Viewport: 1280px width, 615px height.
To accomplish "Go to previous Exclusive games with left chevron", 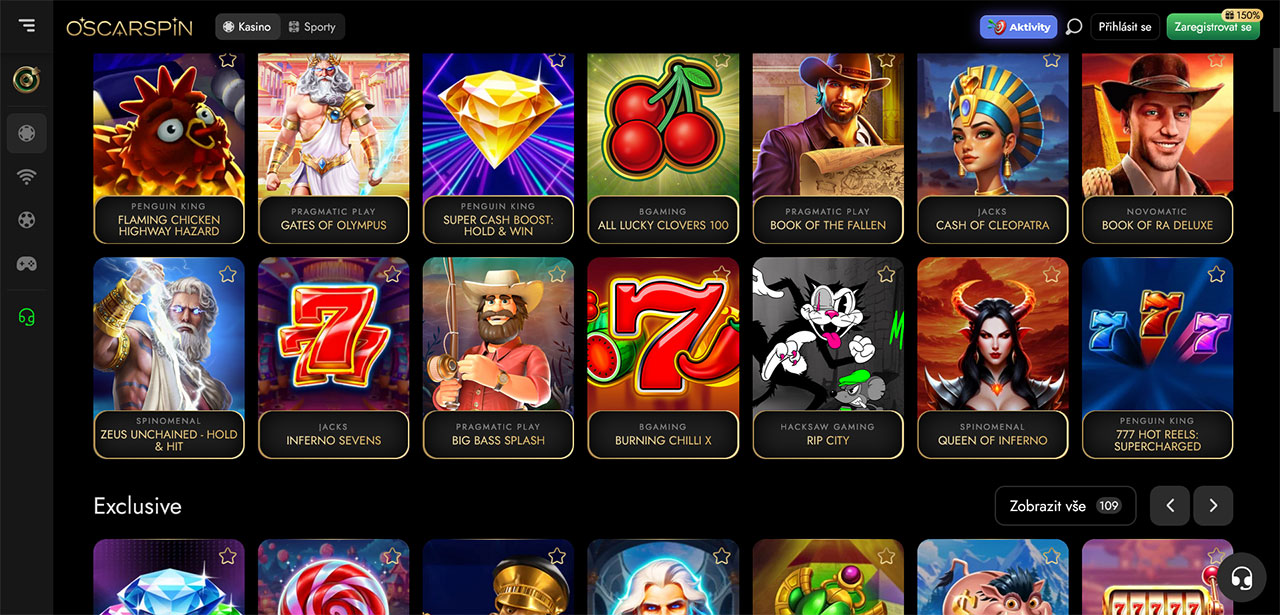I will [x=1170, y=506].
